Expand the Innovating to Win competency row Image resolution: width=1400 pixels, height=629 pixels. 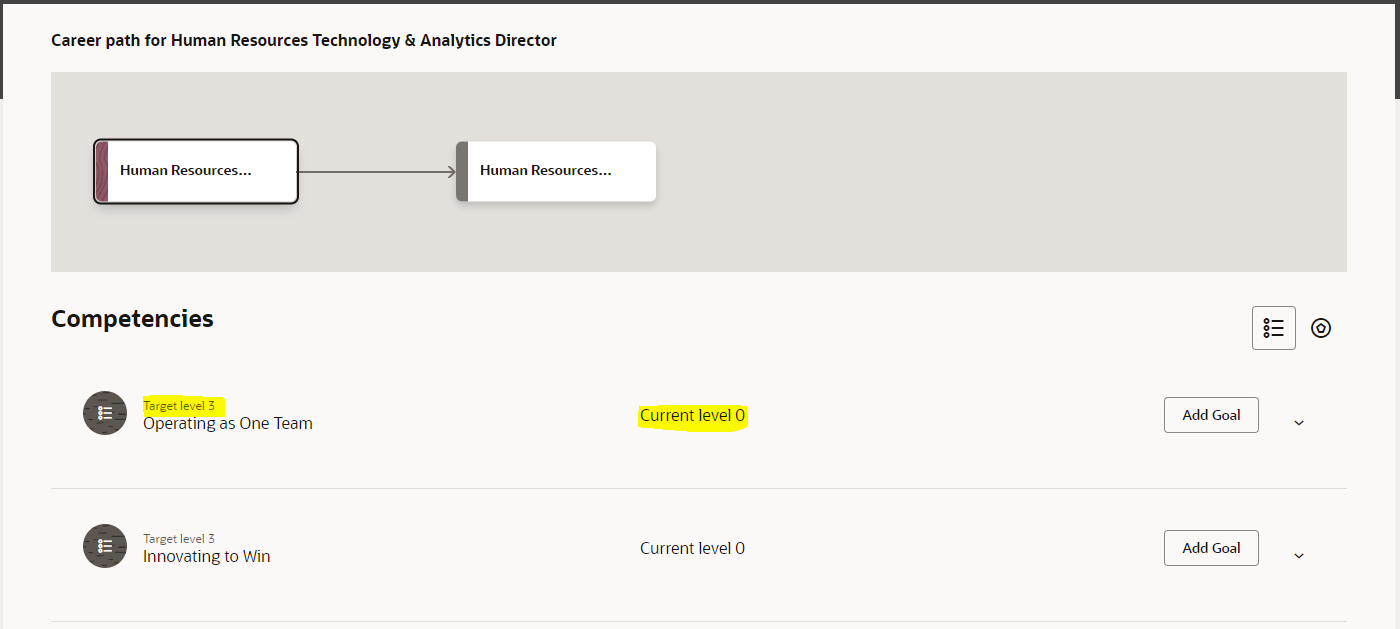(1298, 555)
